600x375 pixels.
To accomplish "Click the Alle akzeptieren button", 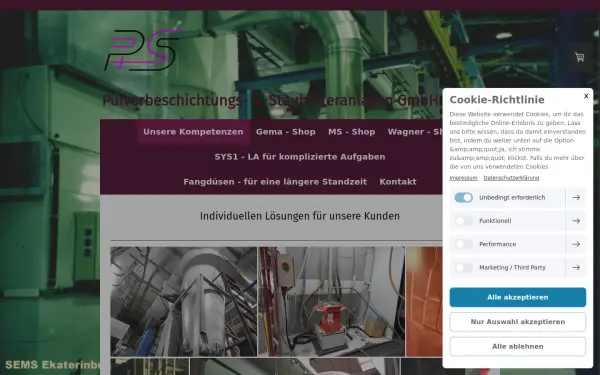I will (517, 297).
